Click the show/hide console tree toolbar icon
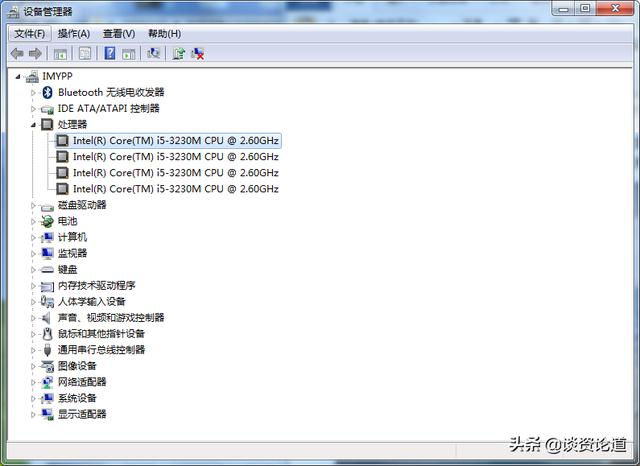This screenshot has width=640, height=466. tap(60, 53)
